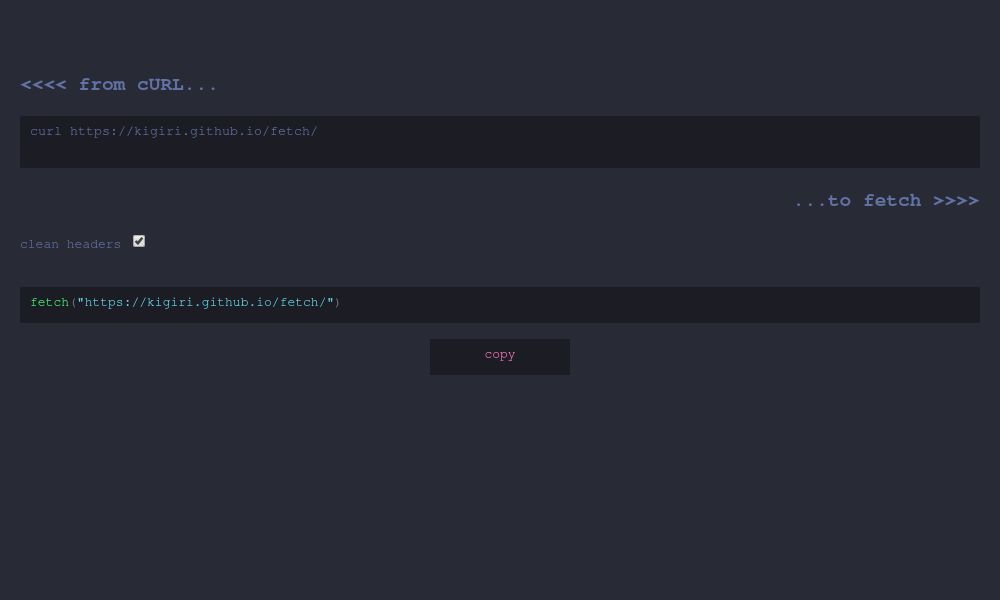
Task: Click the copy button
Action: (x=500, y=356)
